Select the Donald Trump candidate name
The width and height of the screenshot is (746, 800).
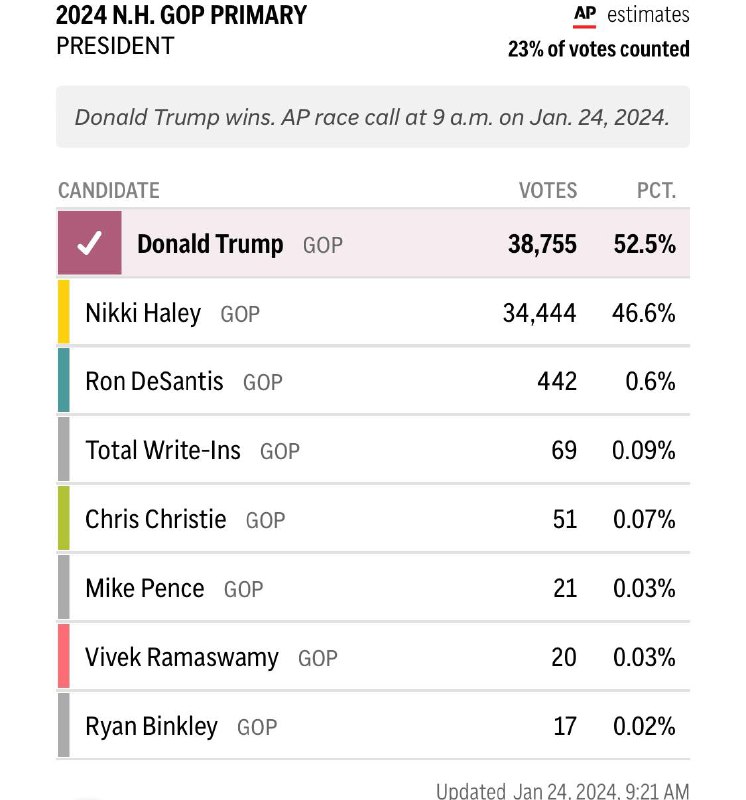(210, 244)
